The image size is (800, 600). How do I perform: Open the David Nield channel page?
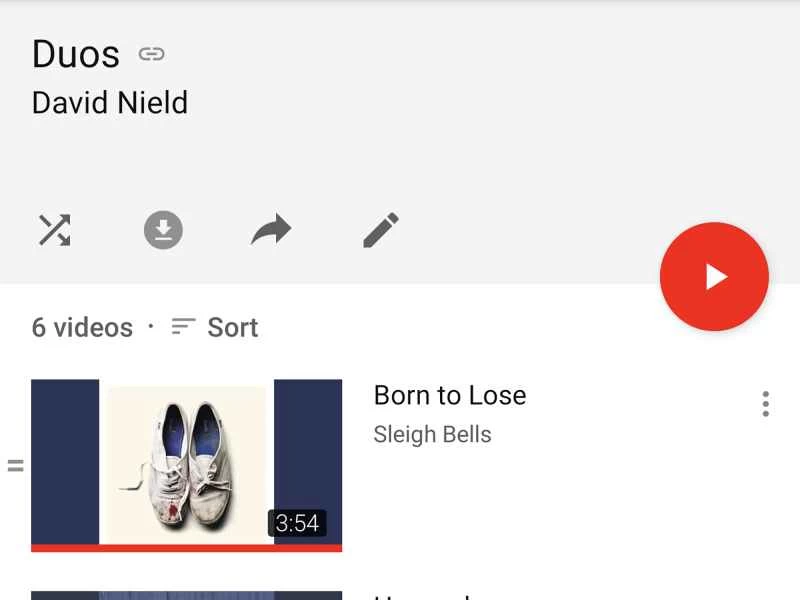click(110, 102)
